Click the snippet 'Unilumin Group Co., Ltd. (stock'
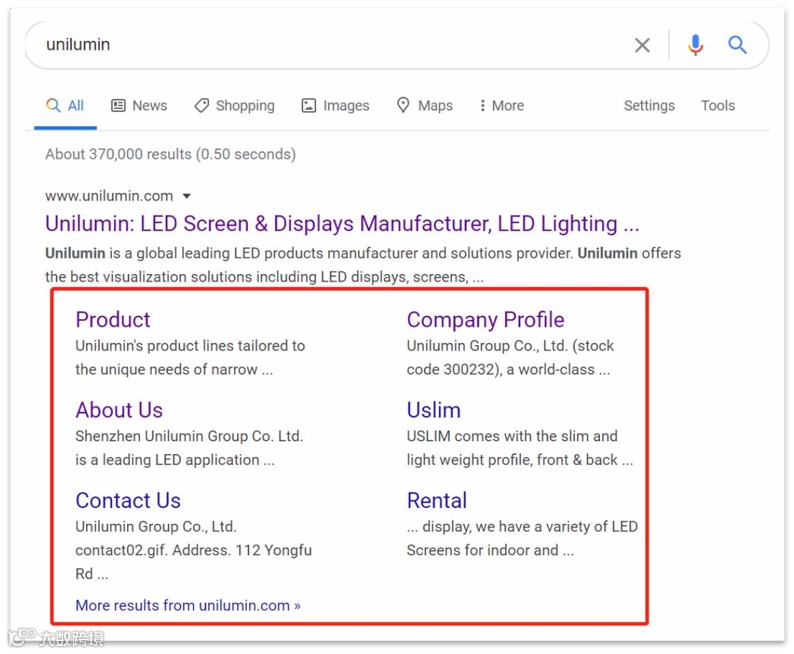The height and width of the screenshot is (654, 794). point(510,346)
